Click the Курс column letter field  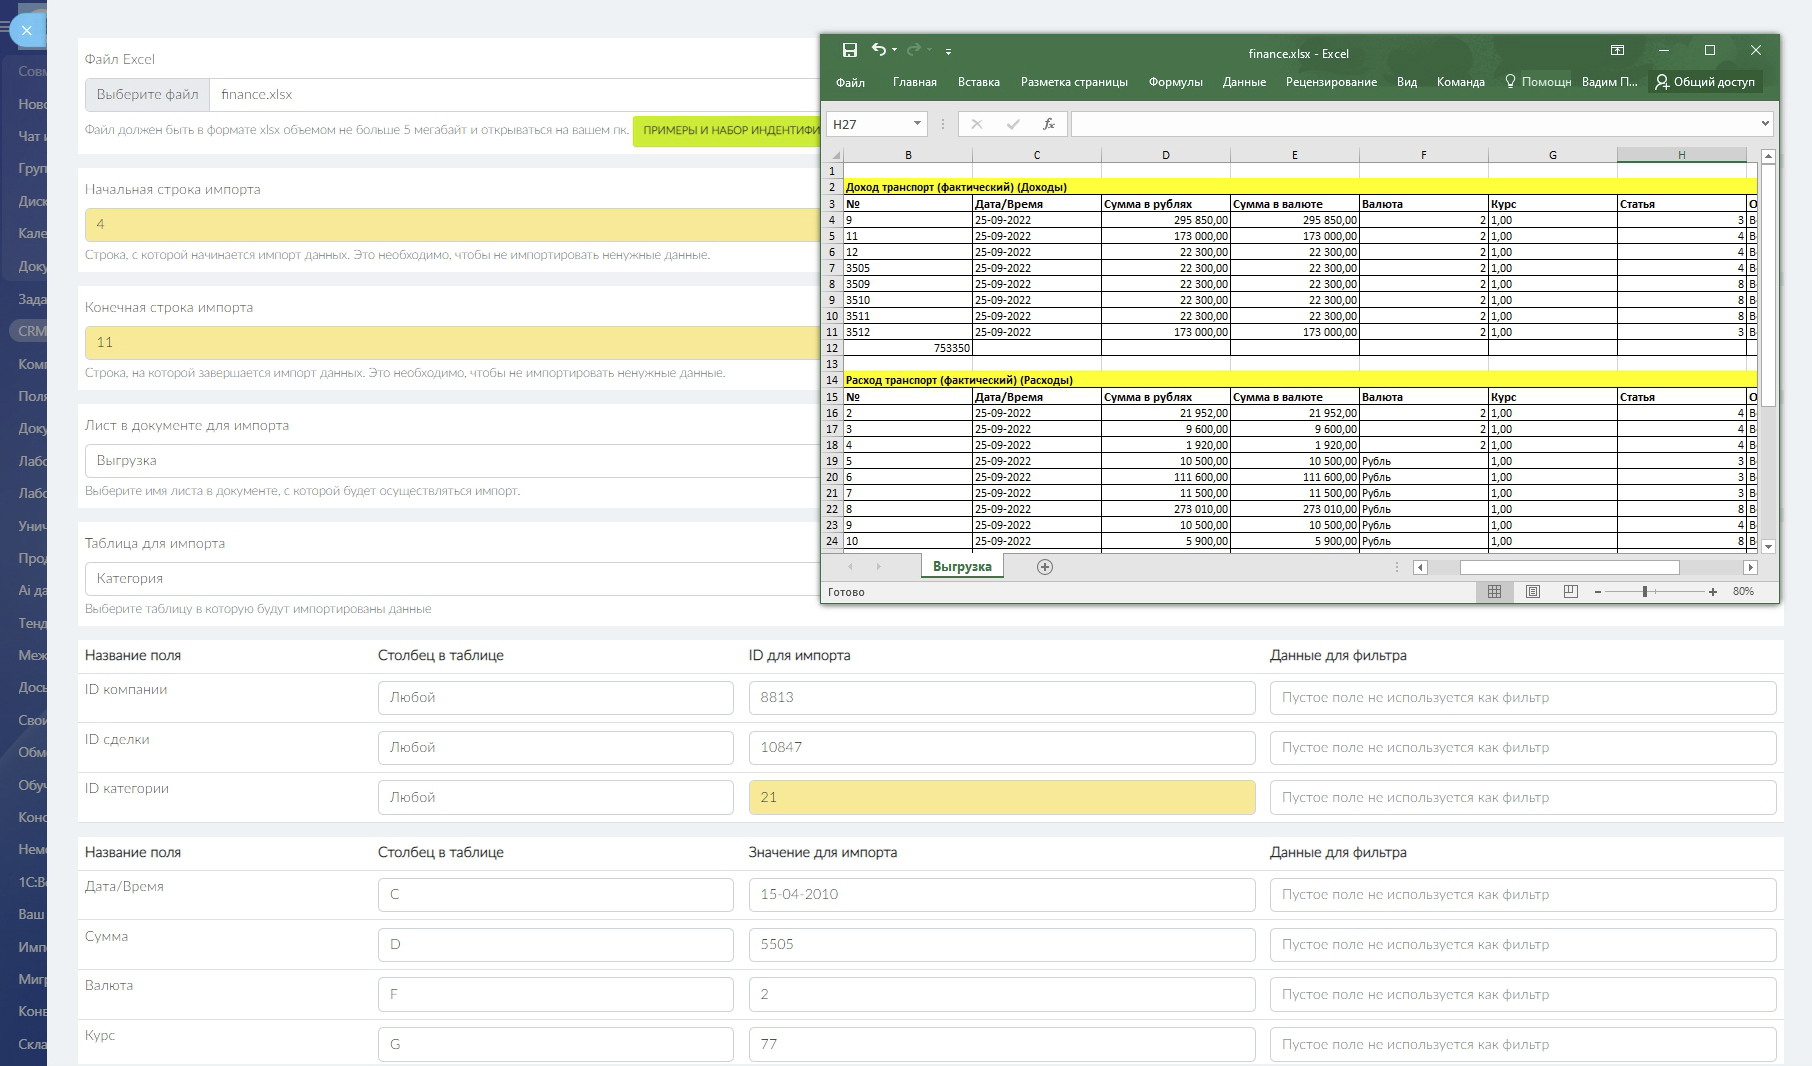click(556, 1045)
